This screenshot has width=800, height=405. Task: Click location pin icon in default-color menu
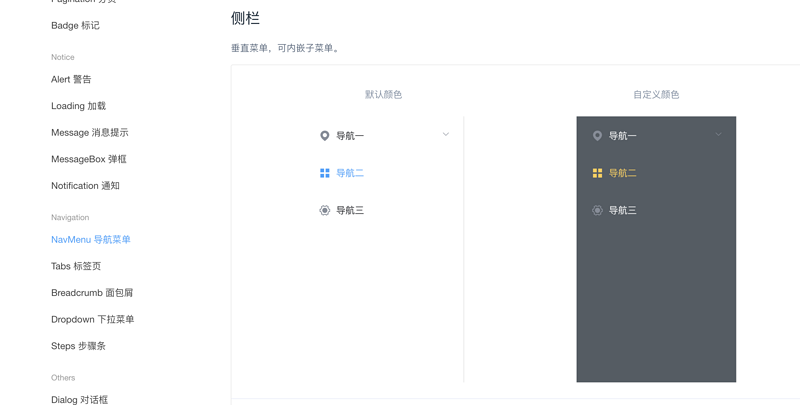(324, 136)
